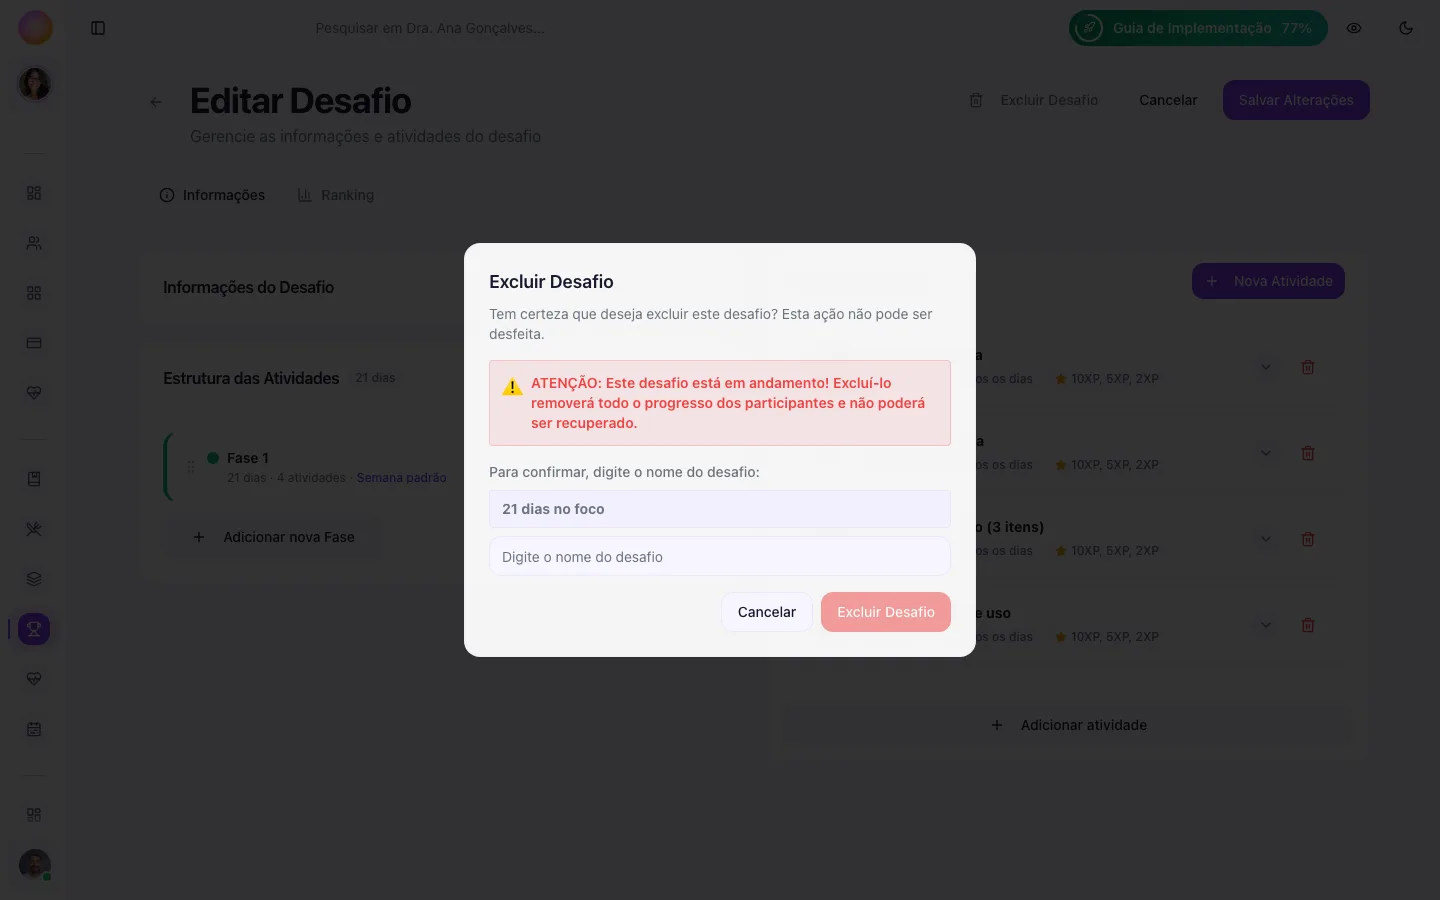Select the Informações tab
Image resolution: width=1440 pixels, height=900 pixels.
coord(212,195)
